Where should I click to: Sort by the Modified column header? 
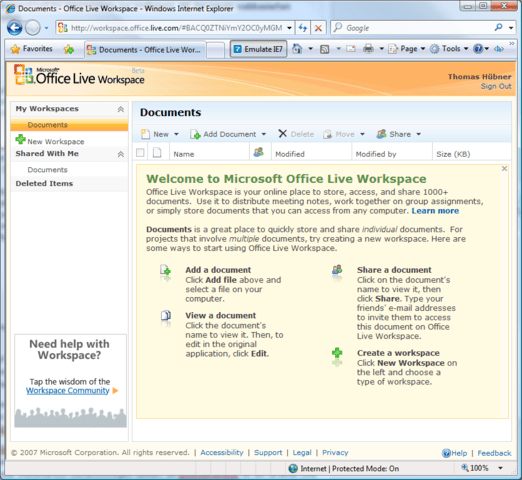290,154
